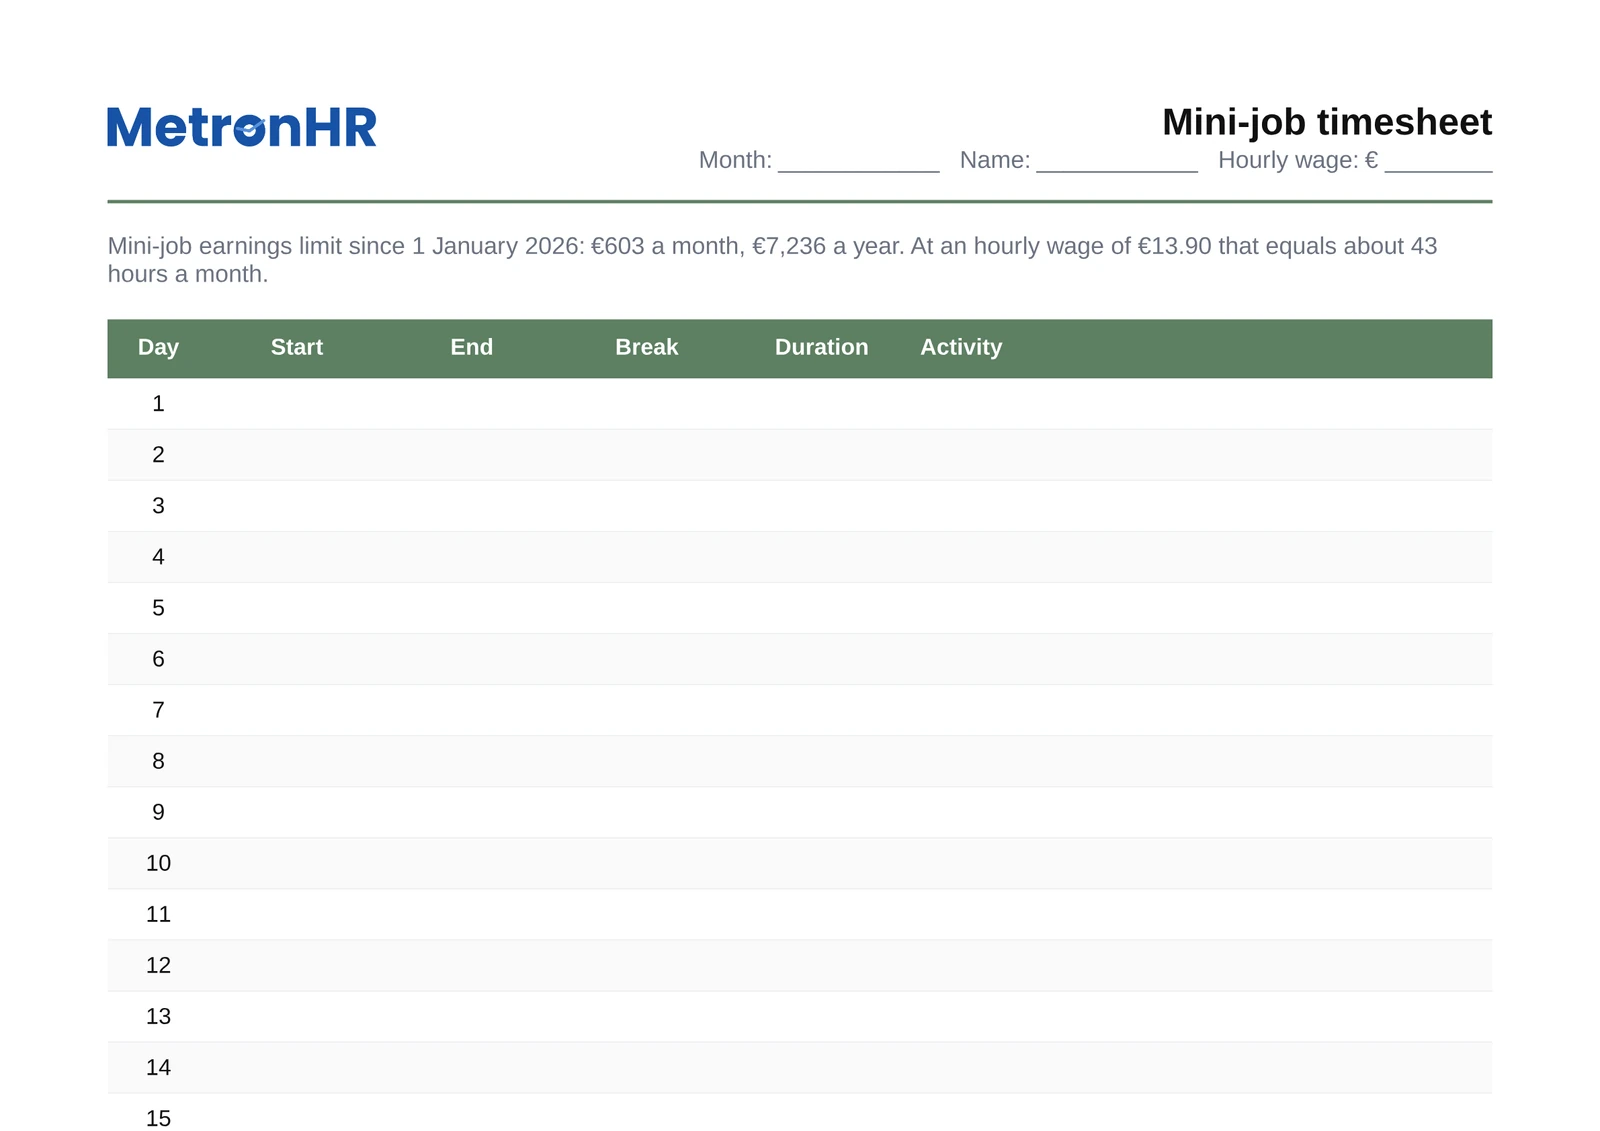Image resolution: width=1600 pixels, height=1131 pixels.
Task: Click the Hourly wage blank field
Action: [x=1438, y=161]
